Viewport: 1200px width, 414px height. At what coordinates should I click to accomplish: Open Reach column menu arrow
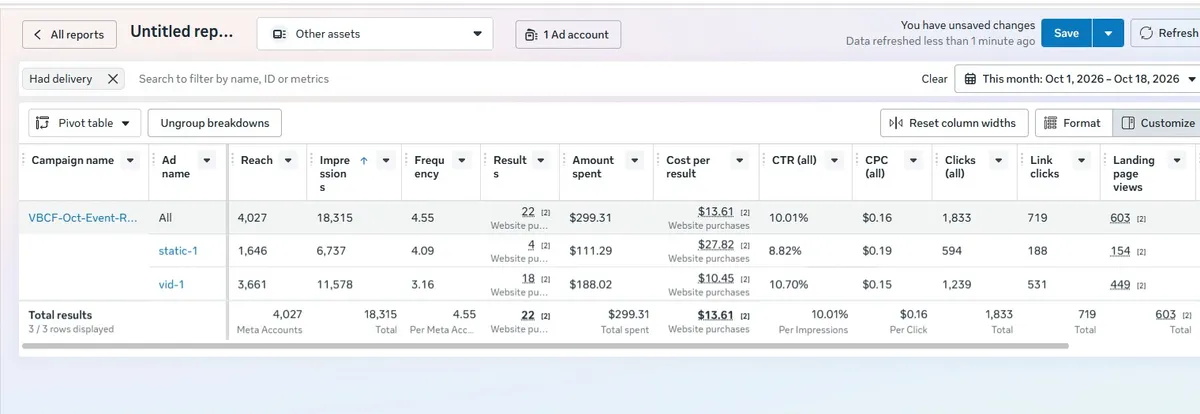coord(288,160)
